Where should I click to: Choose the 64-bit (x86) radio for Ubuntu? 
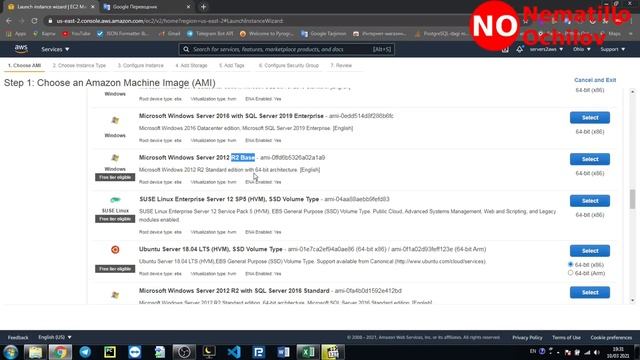tap(571, 264)
